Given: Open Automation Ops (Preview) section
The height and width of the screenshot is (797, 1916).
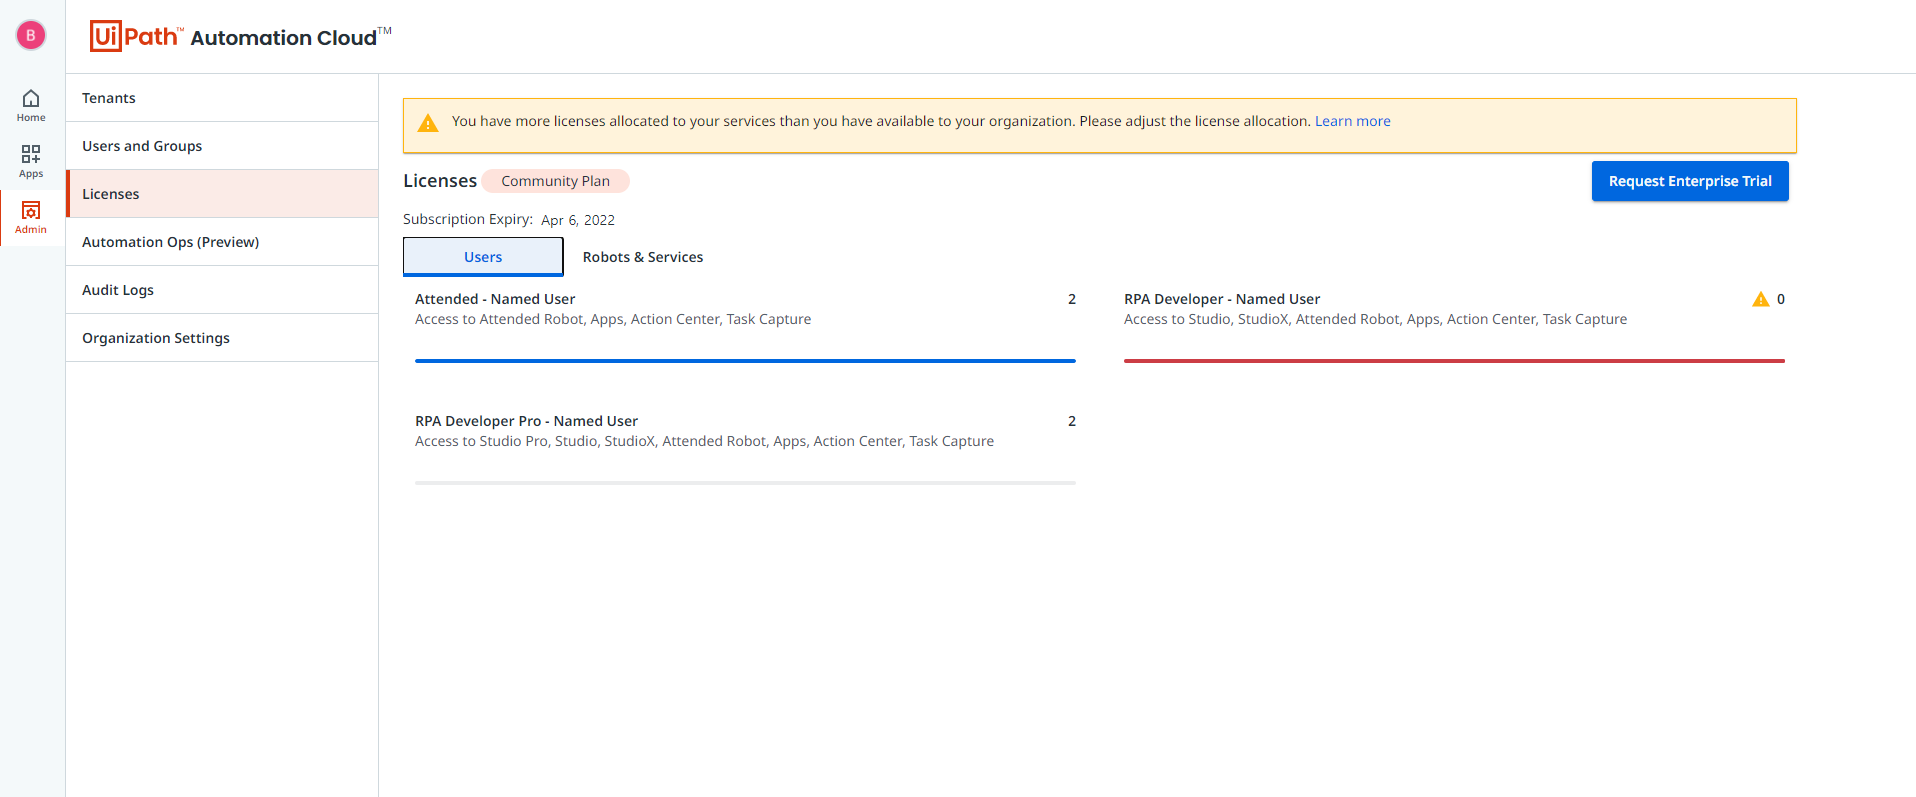Looking at the screenshot, I should point(170,242).
